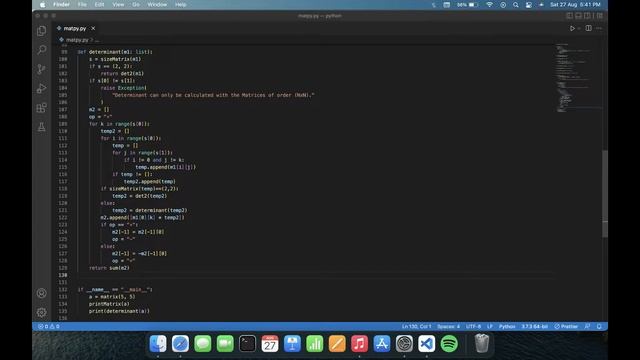Click errors and warnings in status bar
This screenshot has height=360, width=640.
pos(49,327)
